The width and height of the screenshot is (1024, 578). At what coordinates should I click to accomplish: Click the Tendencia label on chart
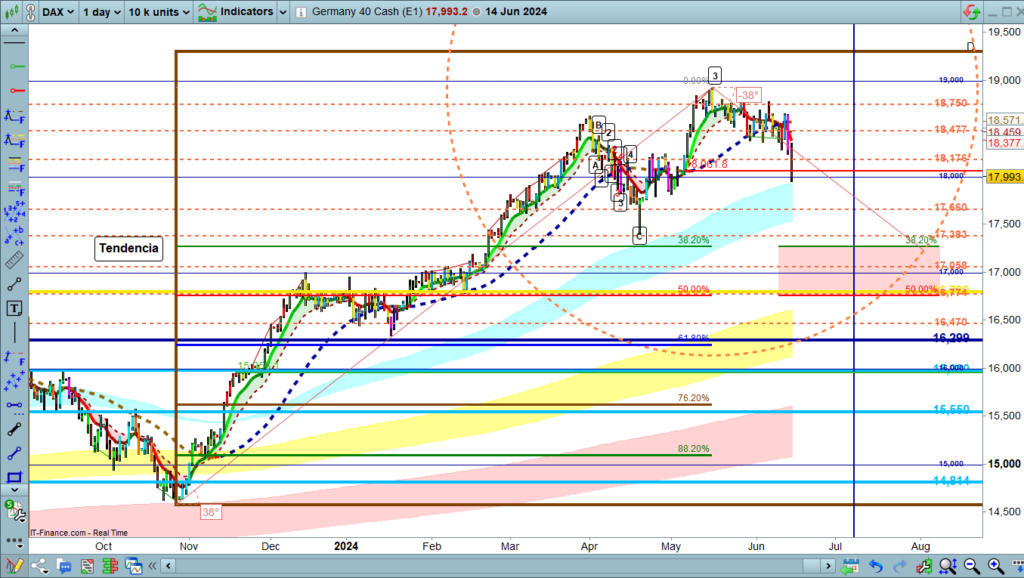click(x=130, y=249)
